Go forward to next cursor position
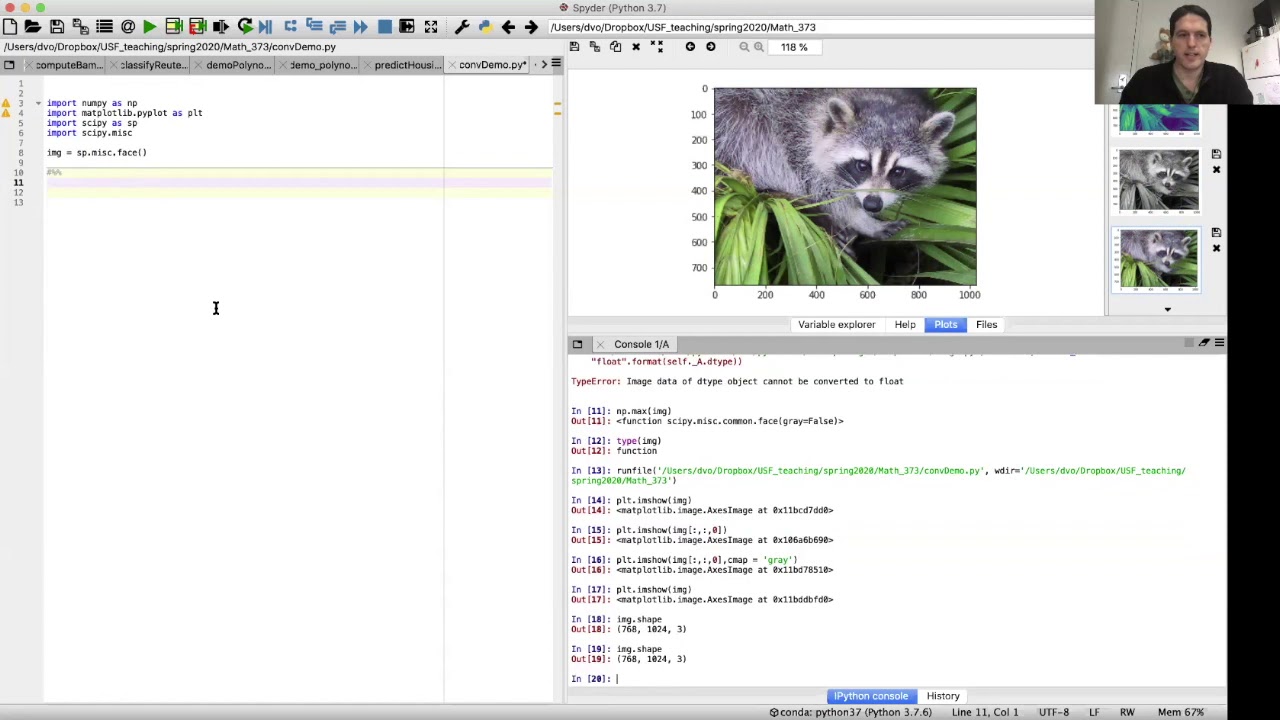The height and width of the screenshot is (720, 1280). tap(531, 27)
